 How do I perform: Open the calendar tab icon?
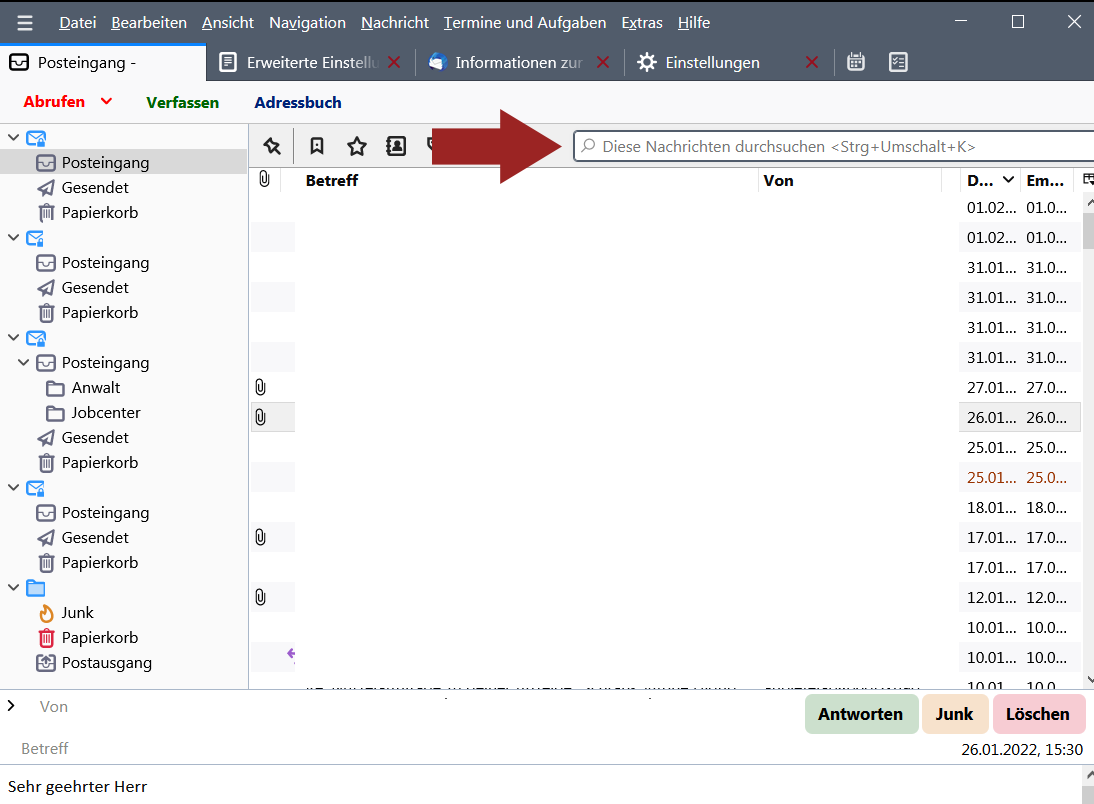click(855, 62)
